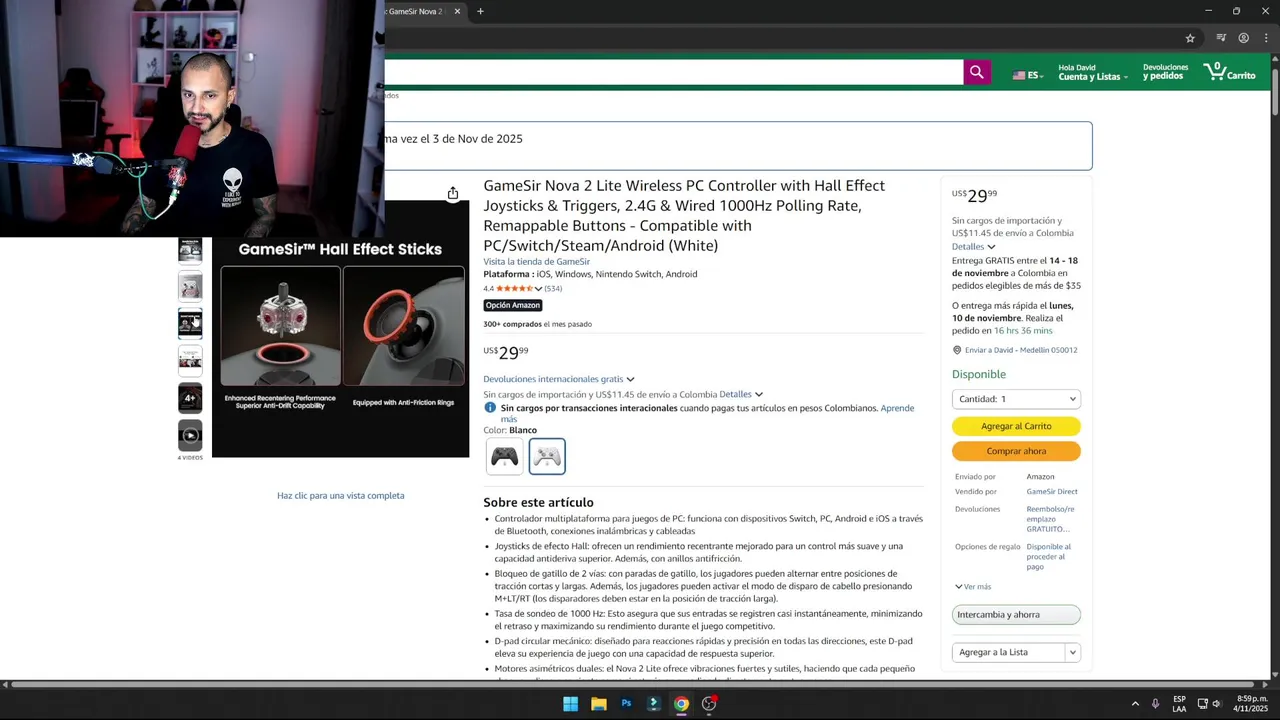Open Devoluciones y pedidos
1280x720 pixels.
pos(1165,72)
